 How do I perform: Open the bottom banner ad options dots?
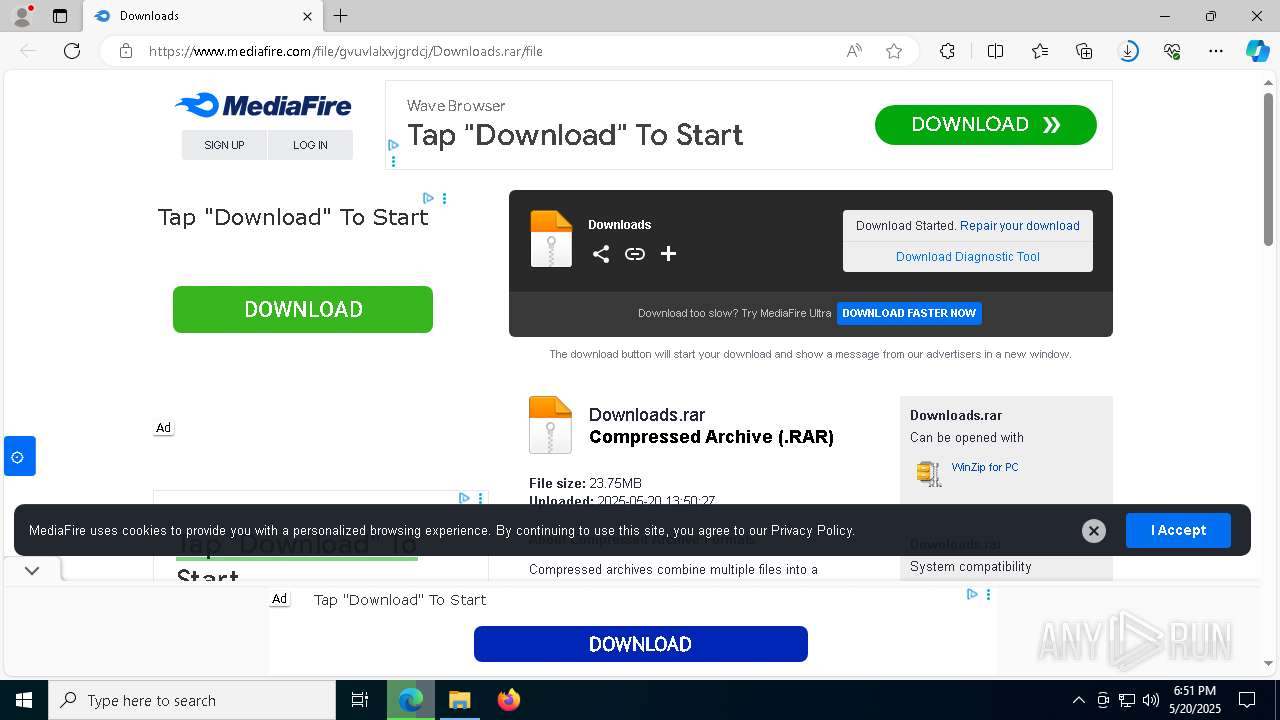click(988, 594)
